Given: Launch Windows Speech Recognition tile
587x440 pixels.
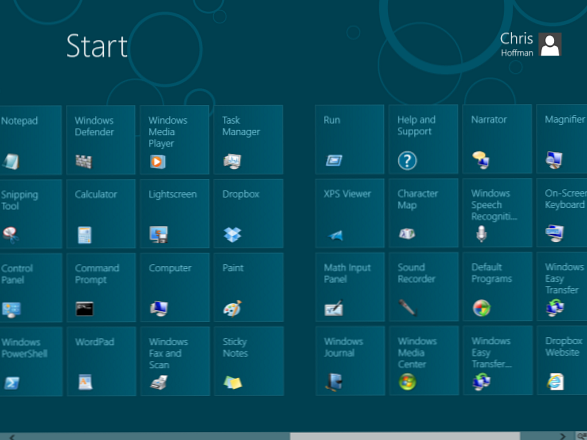Looking at the screenshot, I should coord(498,213).
